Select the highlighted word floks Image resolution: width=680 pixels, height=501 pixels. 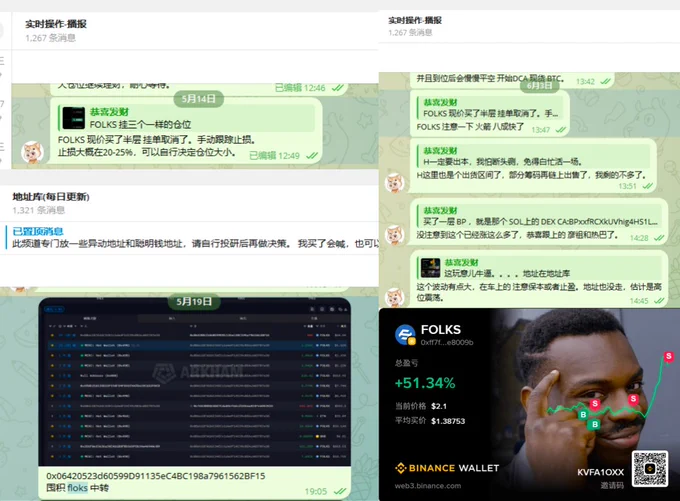pos(78,488)
